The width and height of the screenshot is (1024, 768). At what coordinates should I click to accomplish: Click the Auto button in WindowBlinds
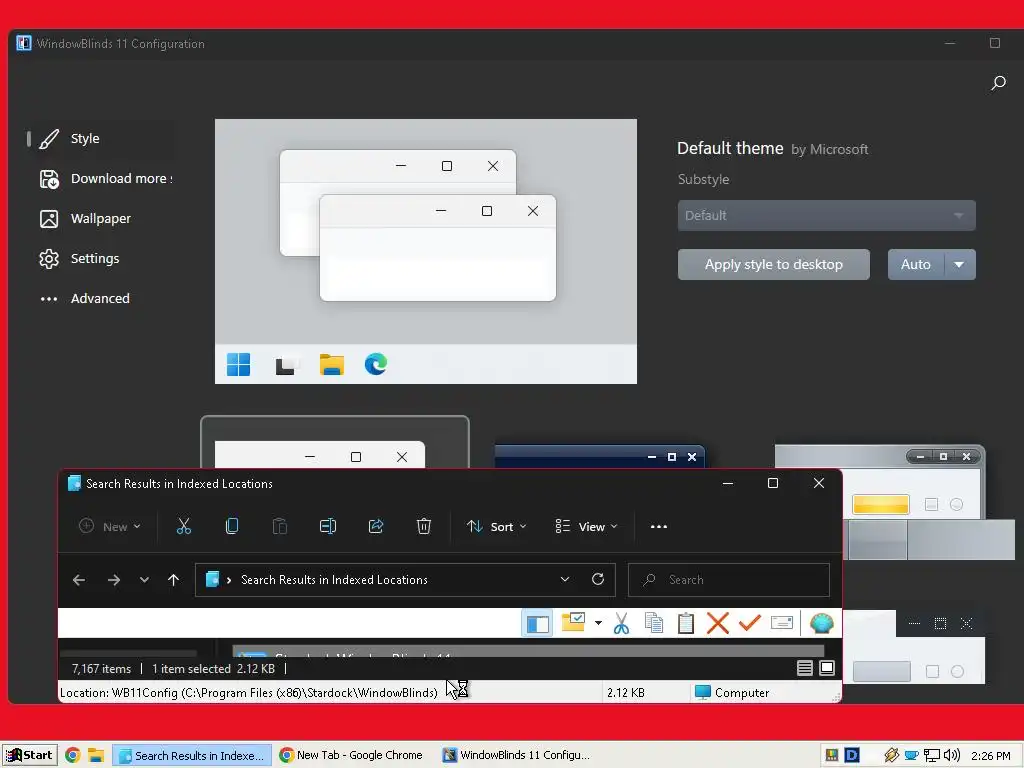click(x=916, y=264)
